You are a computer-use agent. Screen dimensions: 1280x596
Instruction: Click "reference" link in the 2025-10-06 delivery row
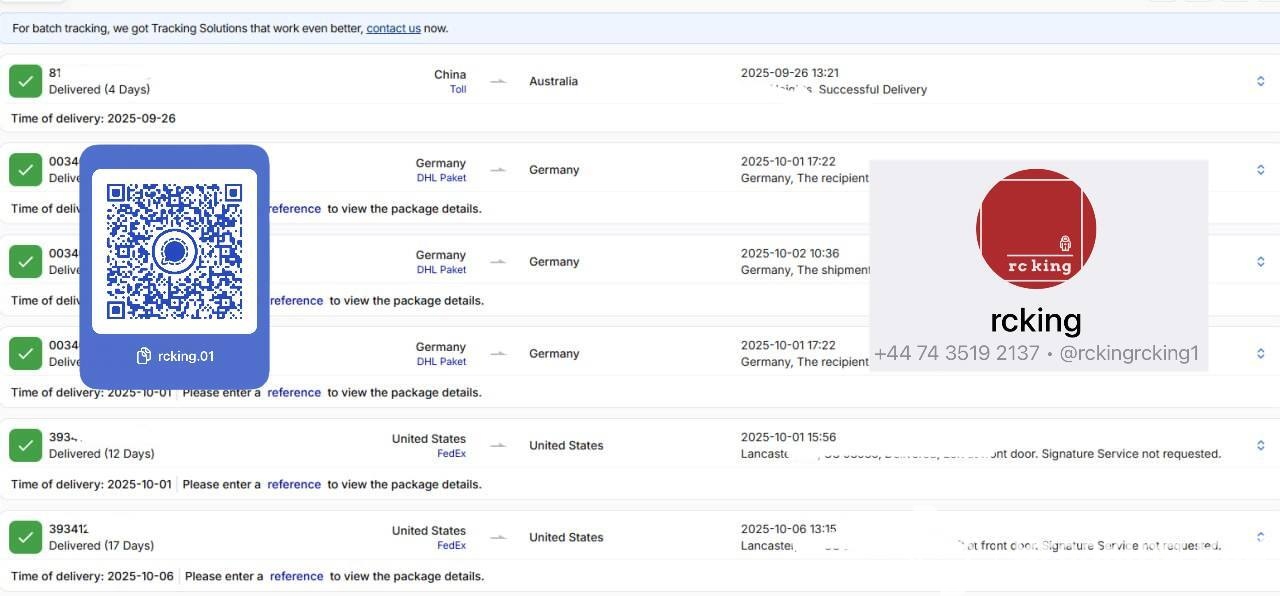[x=296, y=576]
